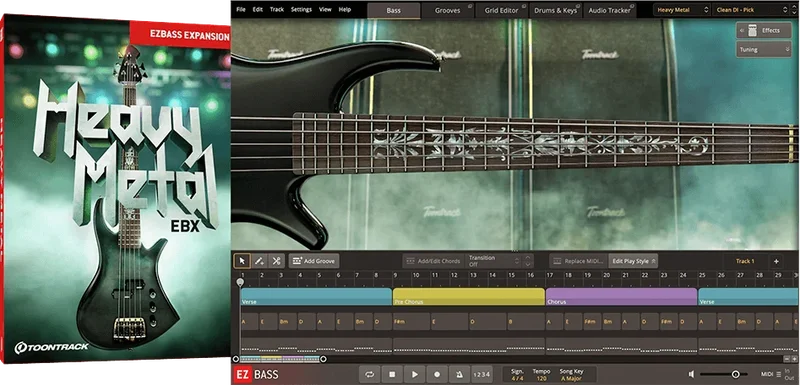800x385 pixels.
Task: Click the Tempo 120 value
Action: coord(541,378)
